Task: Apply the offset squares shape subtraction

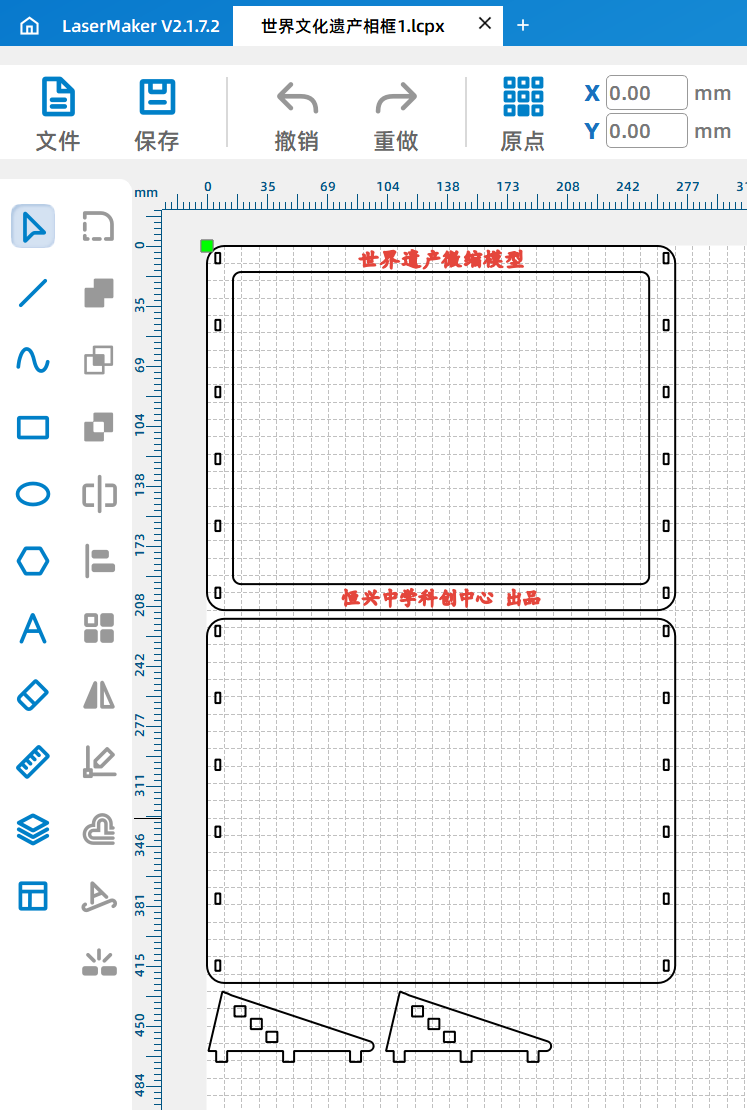Action: click(x=98, y=427)
